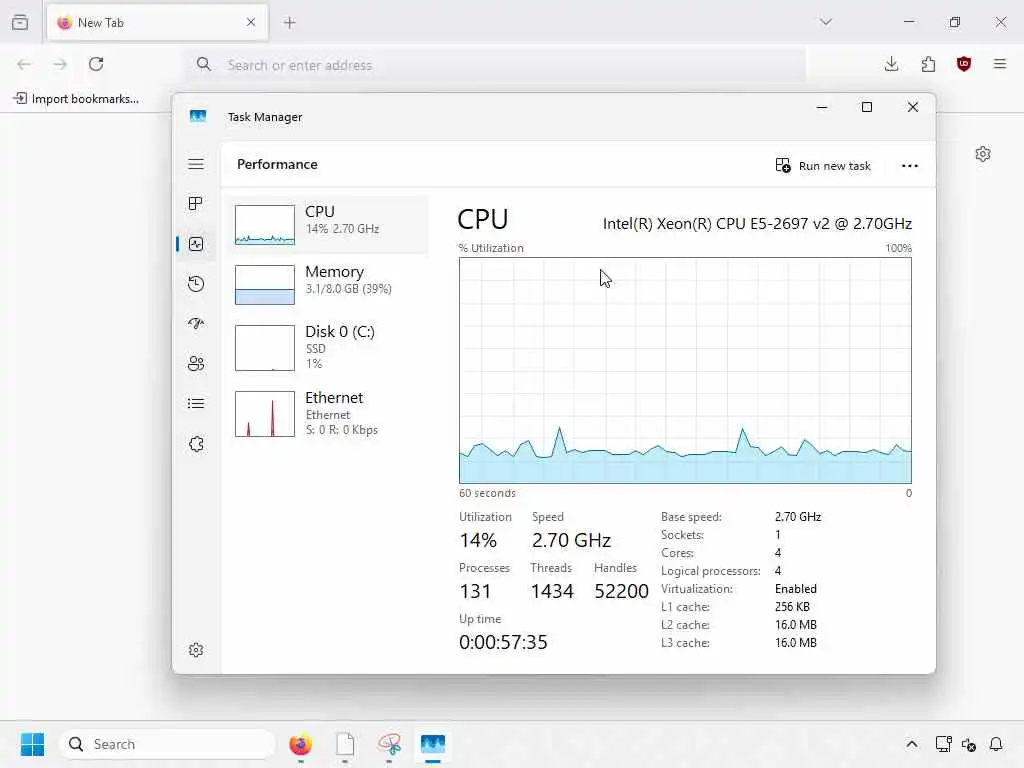1024x768 pixels.
Task: Open Firefox Downloads panel
Action: click(891, 64)
